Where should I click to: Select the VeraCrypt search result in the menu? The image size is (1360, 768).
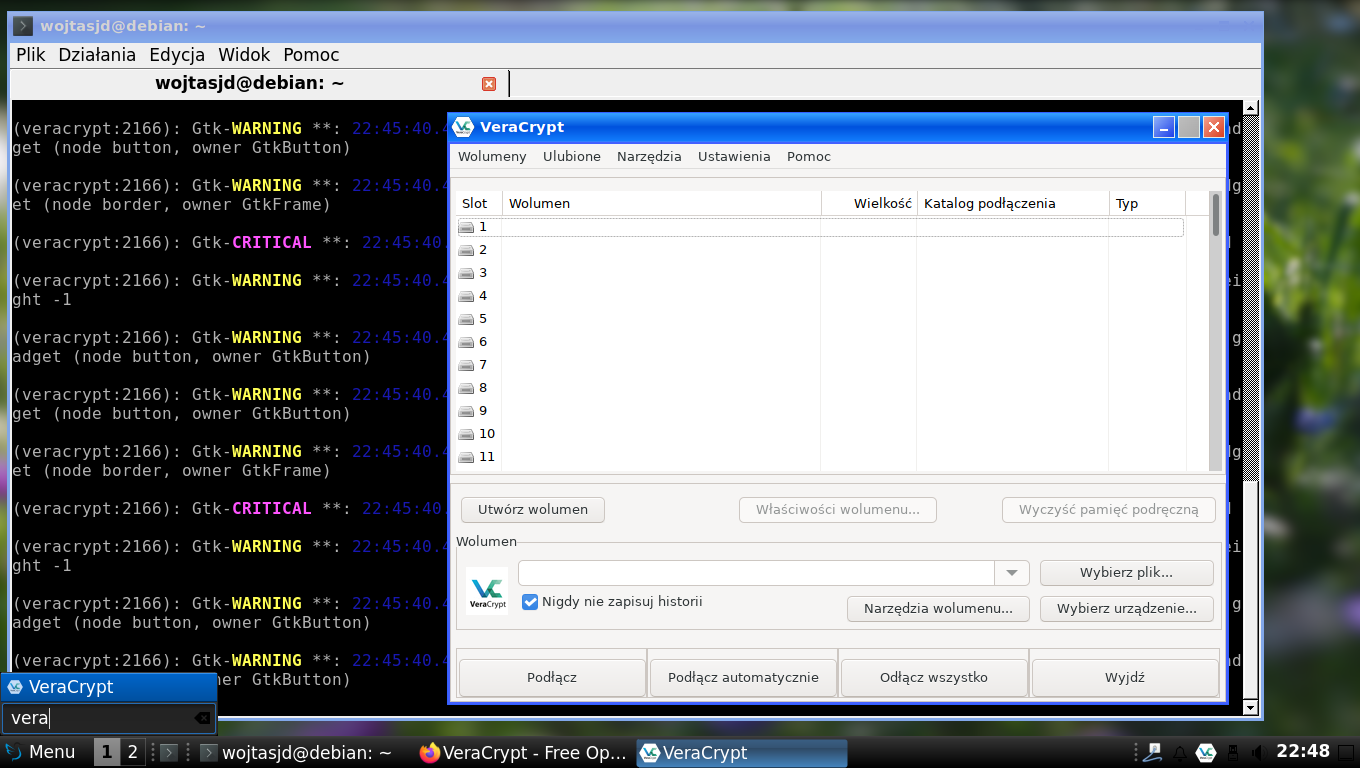pos(109,687)
